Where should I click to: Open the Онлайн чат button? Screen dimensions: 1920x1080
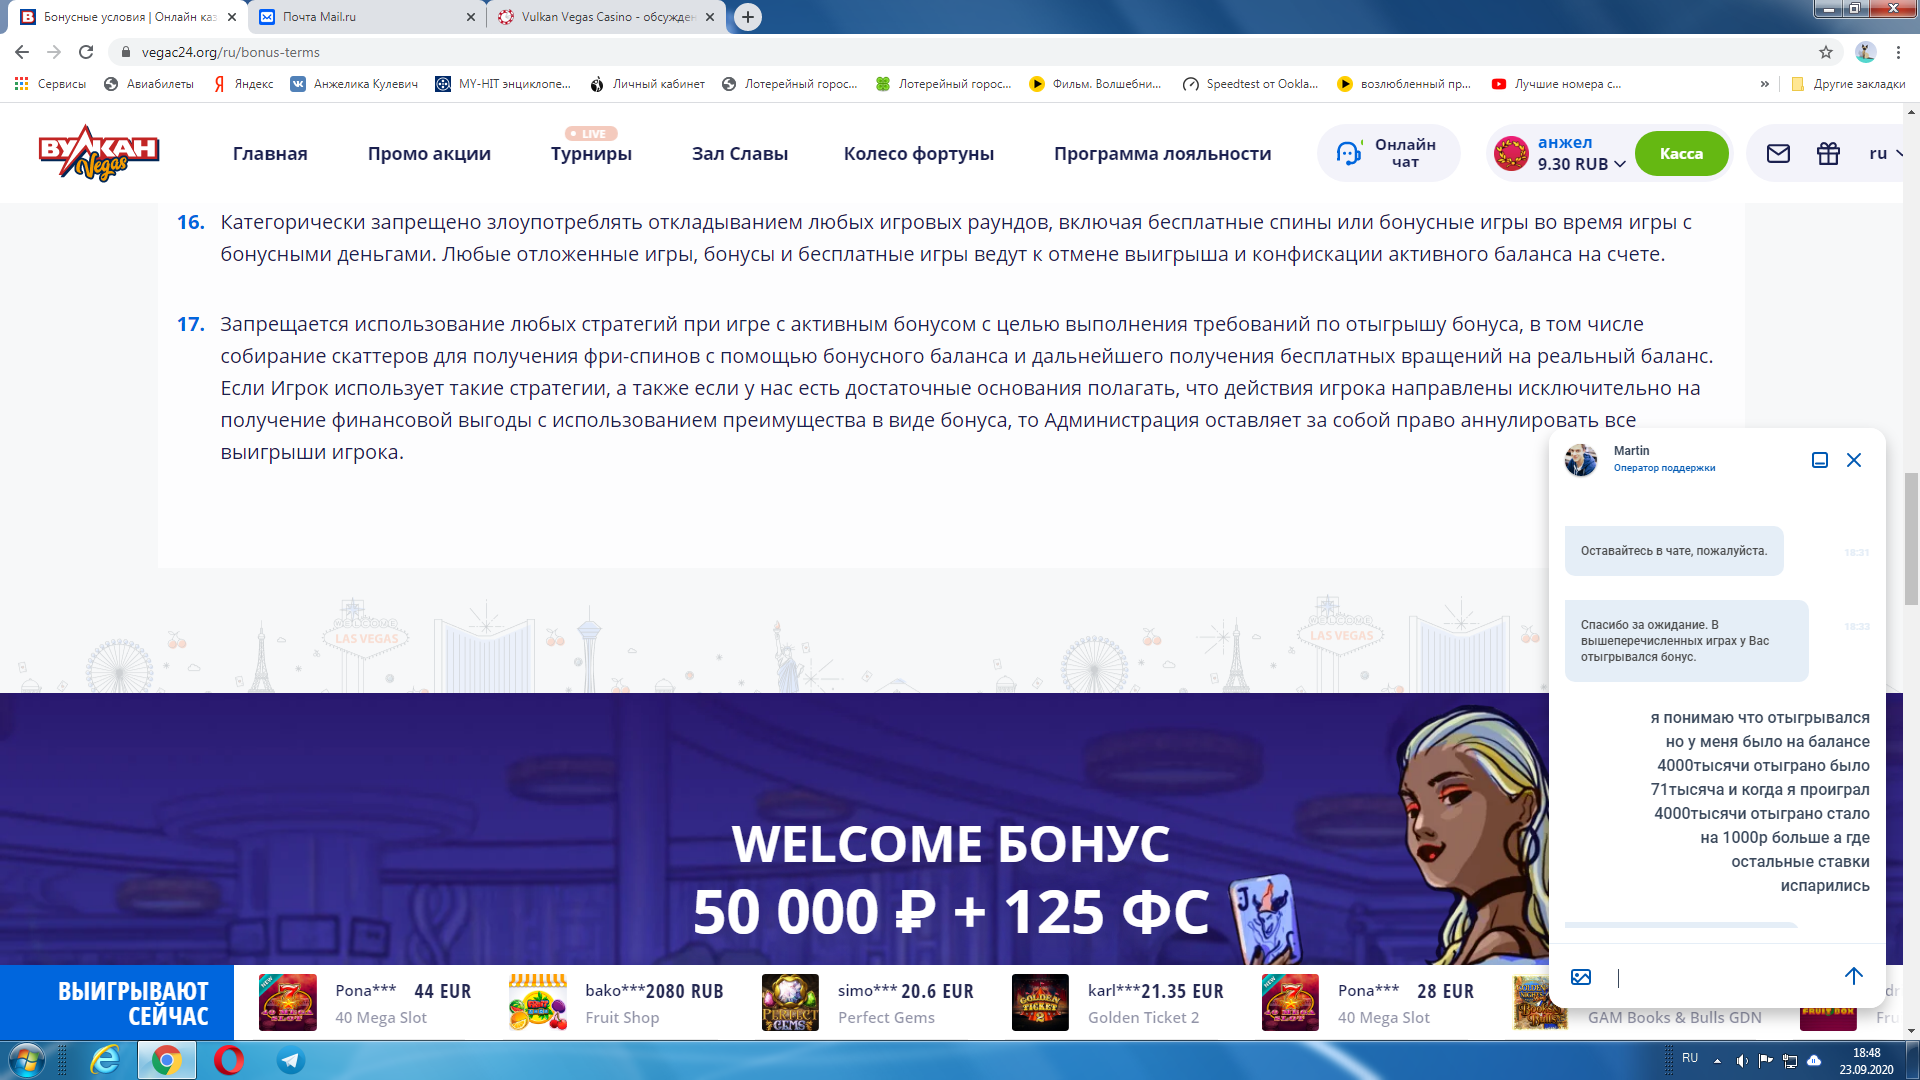(x=1388, y=153)
